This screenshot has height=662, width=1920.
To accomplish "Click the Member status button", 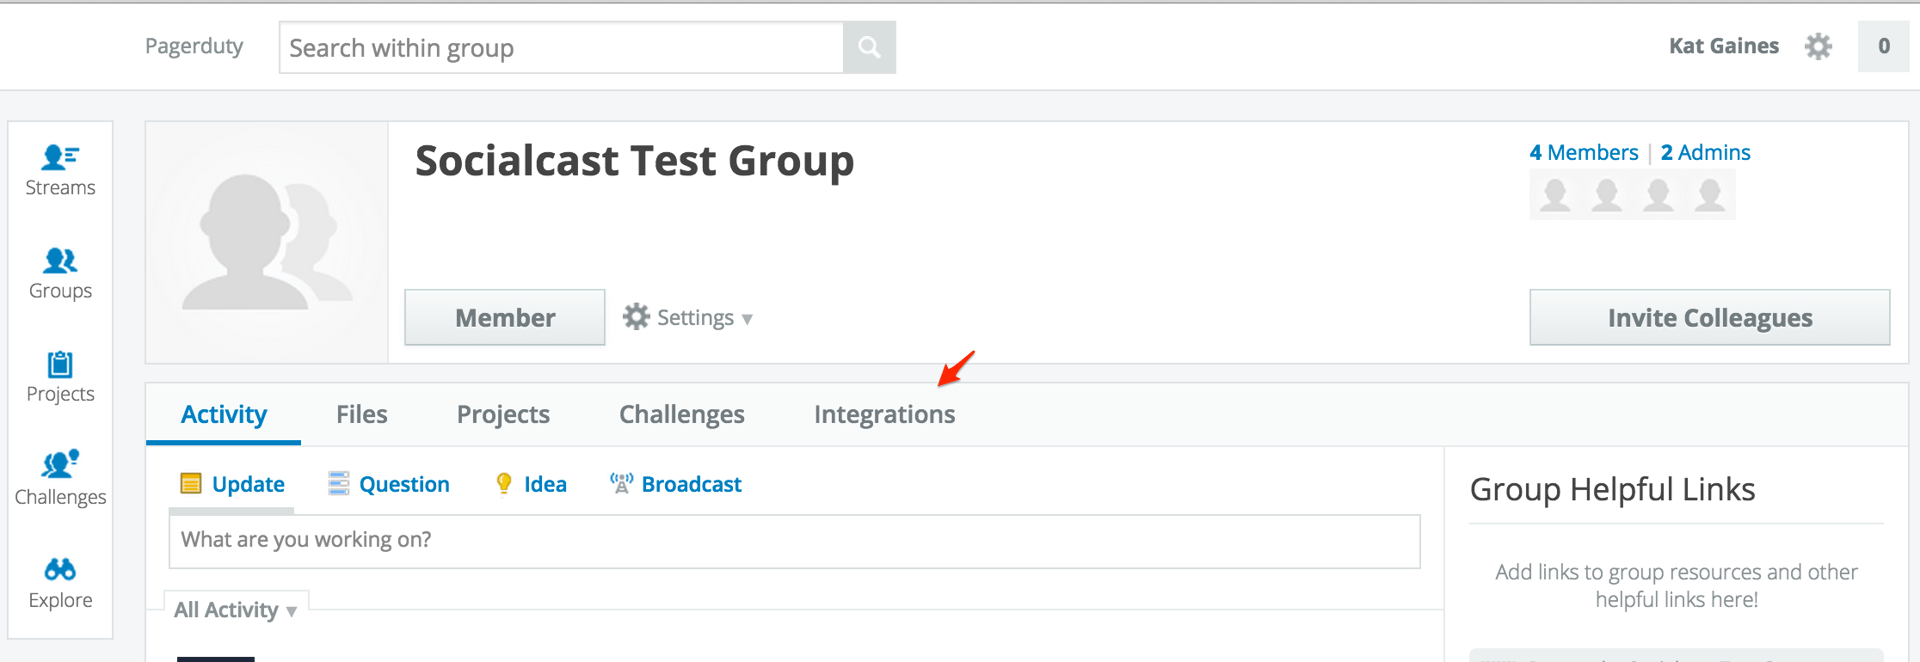I will click(x=504, y=317).
